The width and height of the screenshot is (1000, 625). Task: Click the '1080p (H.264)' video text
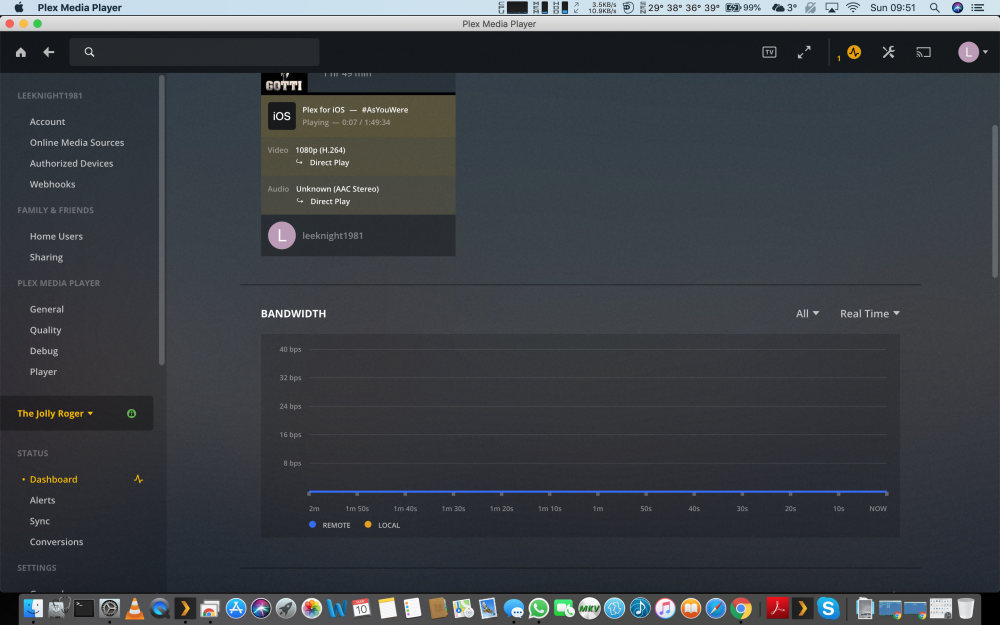pyautogui.click(x=320, y=150)
